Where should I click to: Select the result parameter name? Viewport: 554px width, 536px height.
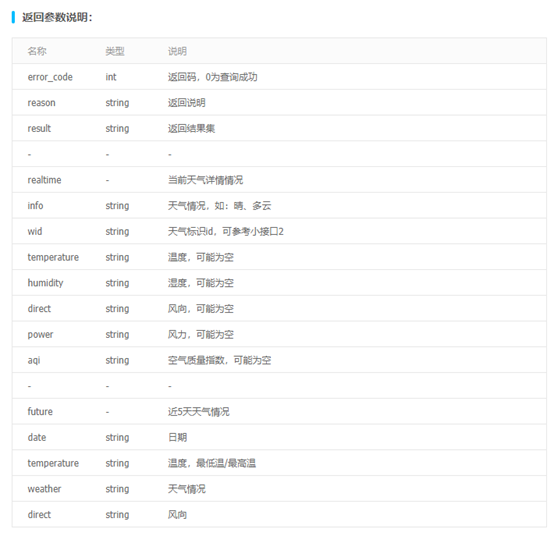(x=39, y=128)
